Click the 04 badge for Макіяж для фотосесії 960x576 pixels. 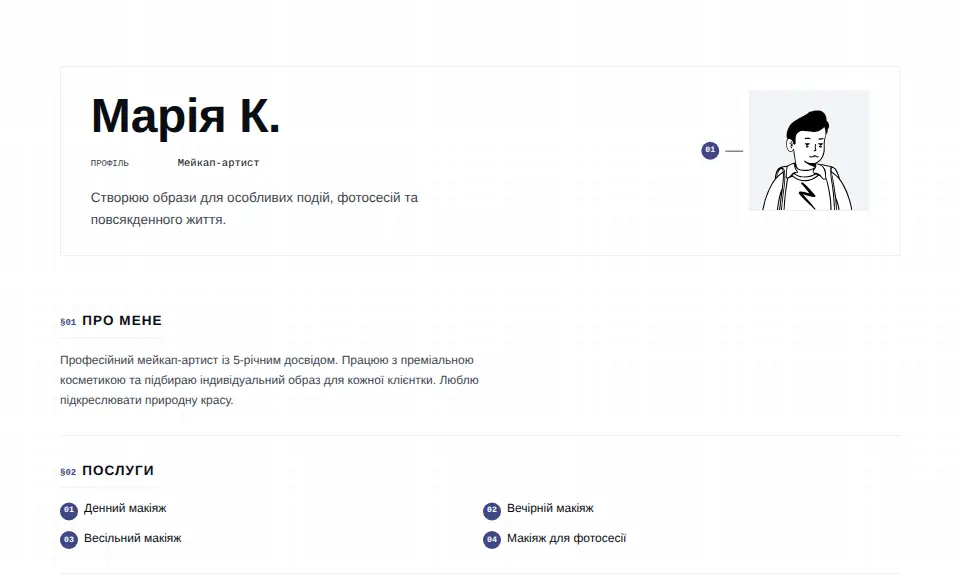tap(492, 540)
